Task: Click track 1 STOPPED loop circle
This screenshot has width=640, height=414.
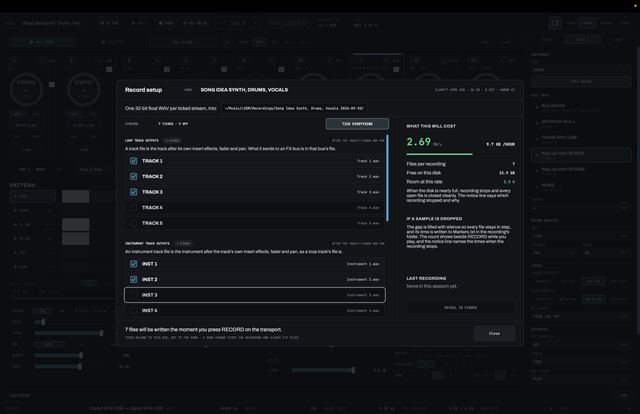Action: (26, 89)
